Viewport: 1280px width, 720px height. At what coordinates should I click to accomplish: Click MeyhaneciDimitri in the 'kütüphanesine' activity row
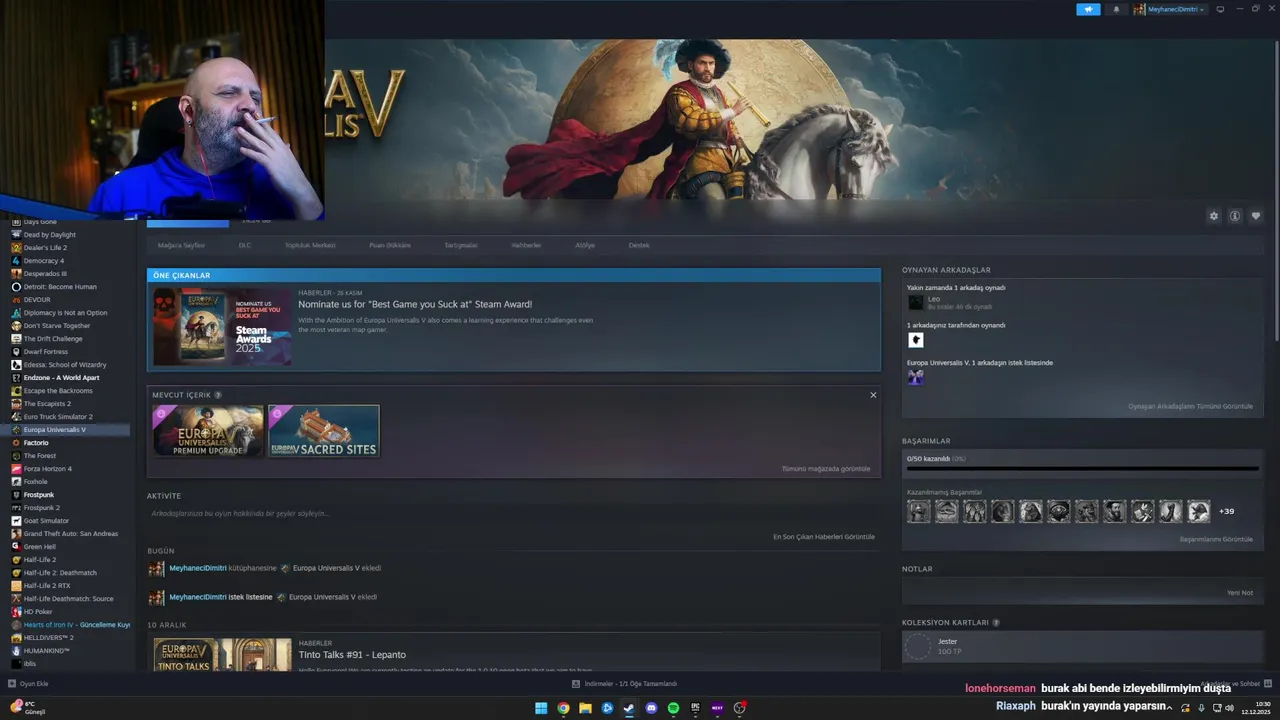click(x=198, y=568)
